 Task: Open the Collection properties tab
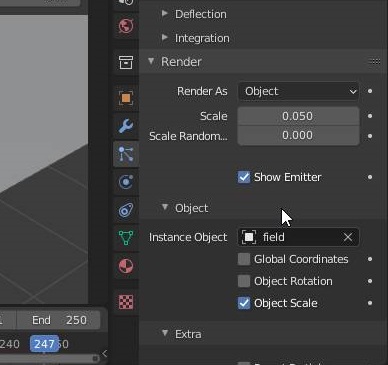click(x=126, y=62)
